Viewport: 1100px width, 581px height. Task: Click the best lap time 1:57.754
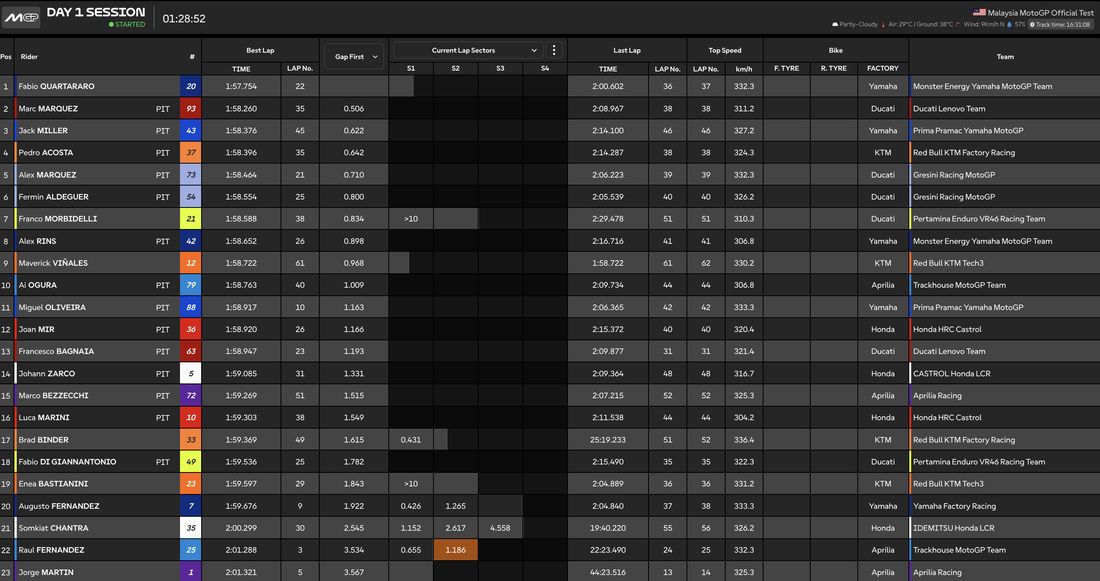[x=241, y=86]
